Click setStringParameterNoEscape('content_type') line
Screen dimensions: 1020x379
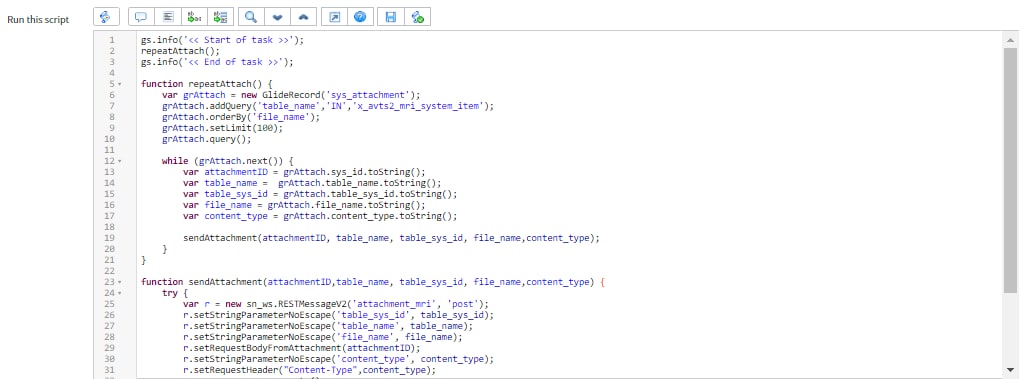coord(338,359)
